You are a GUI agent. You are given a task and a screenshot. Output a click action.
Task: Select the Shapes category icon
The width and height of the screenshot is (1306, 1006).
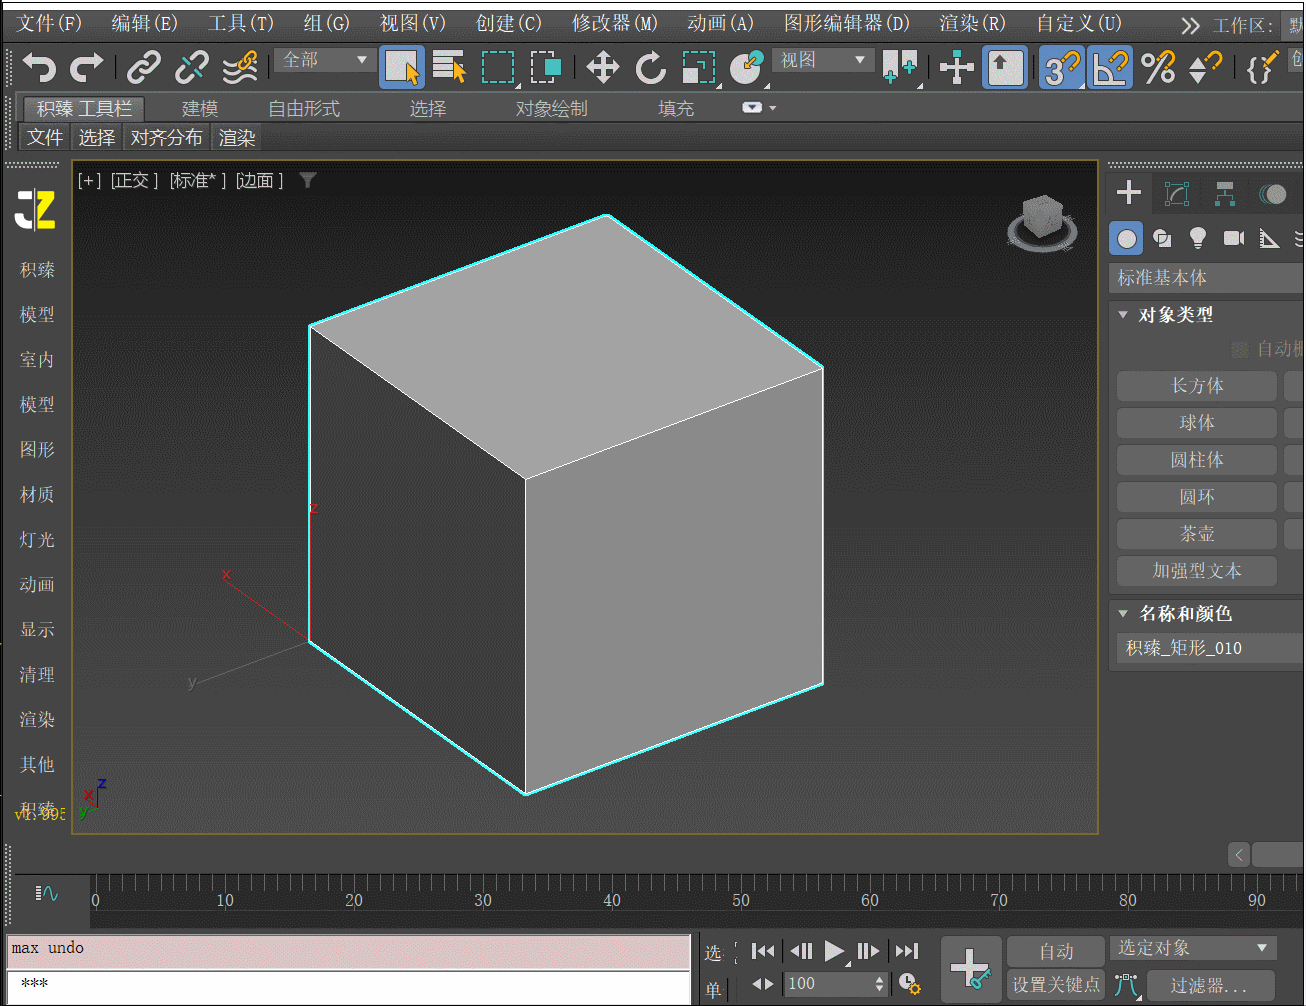coord(1162,238)
